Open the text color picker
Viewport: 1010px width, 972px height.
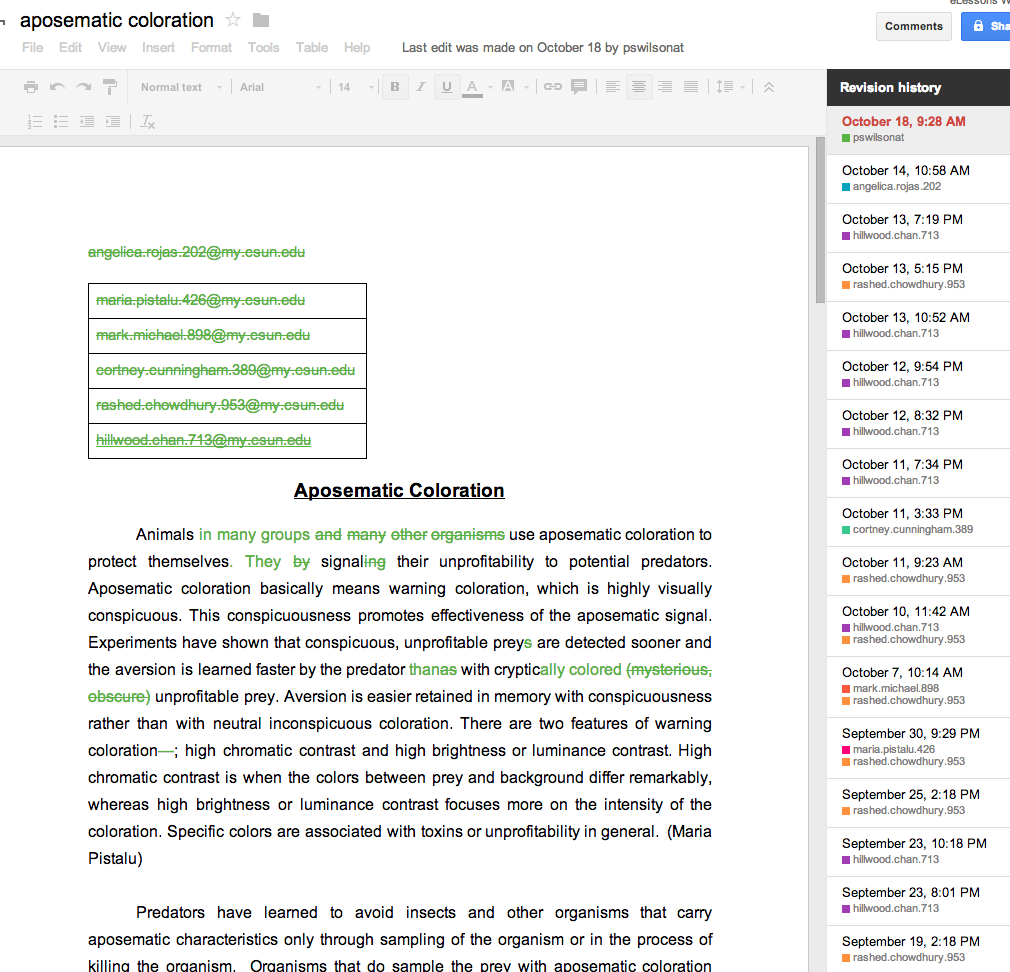[477, 87]
